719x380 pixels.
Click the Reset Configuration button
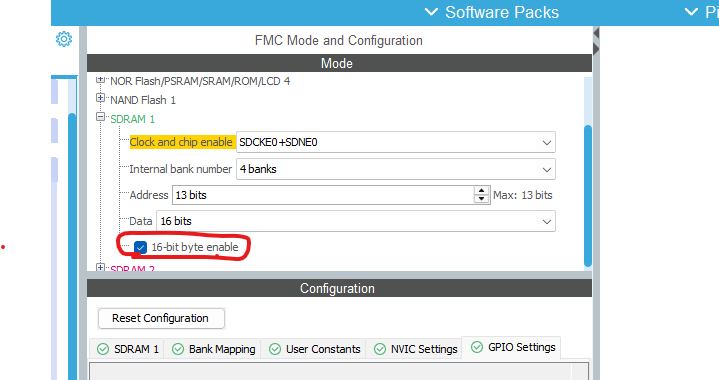click(x=161, y=318)
